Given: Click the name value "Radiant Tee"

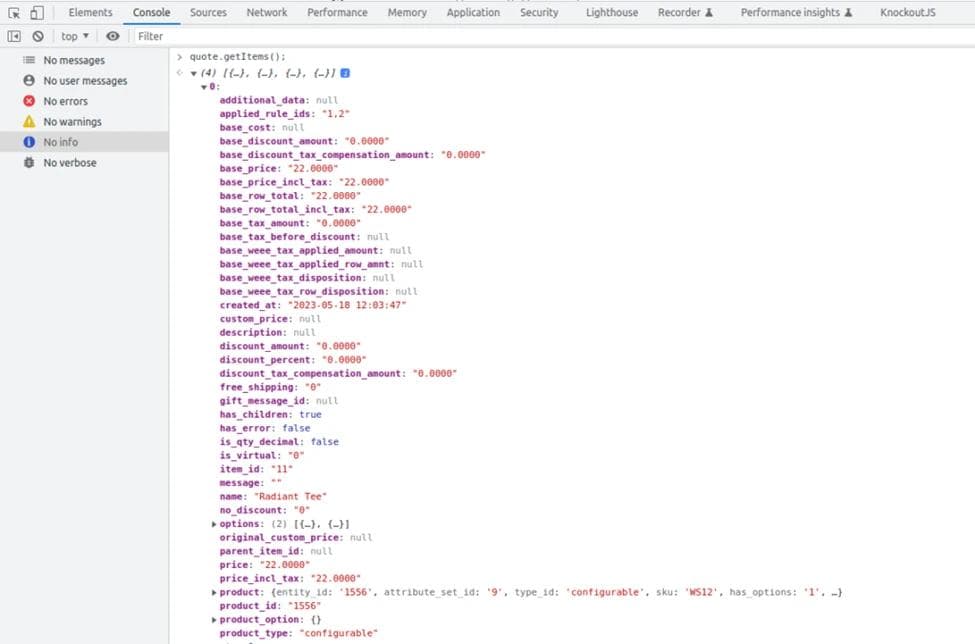Looking at the screenshot, I should tap(290, 497).
